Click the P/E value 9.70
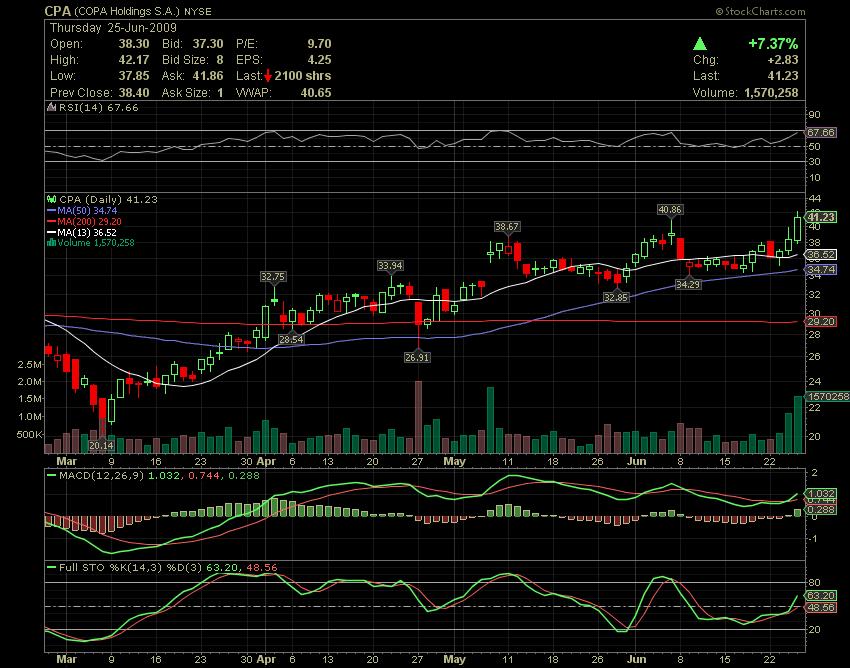The image size is (850, 668). pos(319,44)
